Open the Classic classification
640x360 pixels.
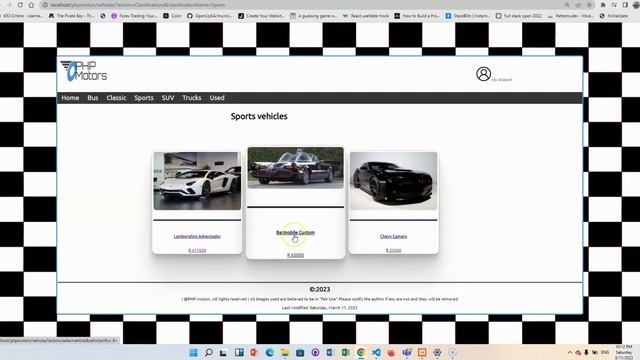[x=116, y=98]
